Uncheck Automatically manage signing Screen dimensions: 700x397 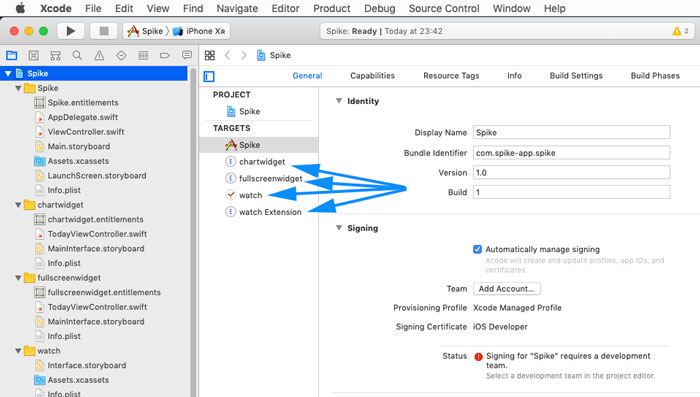[x=477, y=249]
